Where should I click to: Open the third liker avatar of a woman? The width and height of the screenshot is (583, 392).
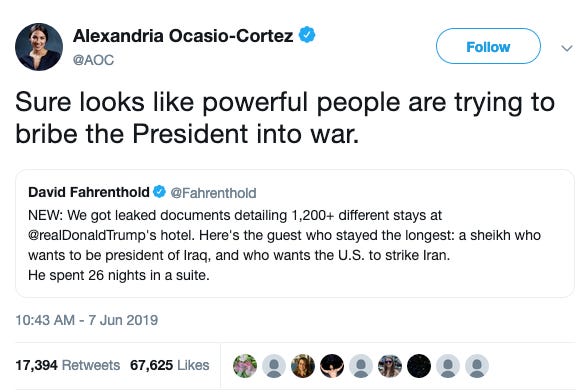coord(303,366)
